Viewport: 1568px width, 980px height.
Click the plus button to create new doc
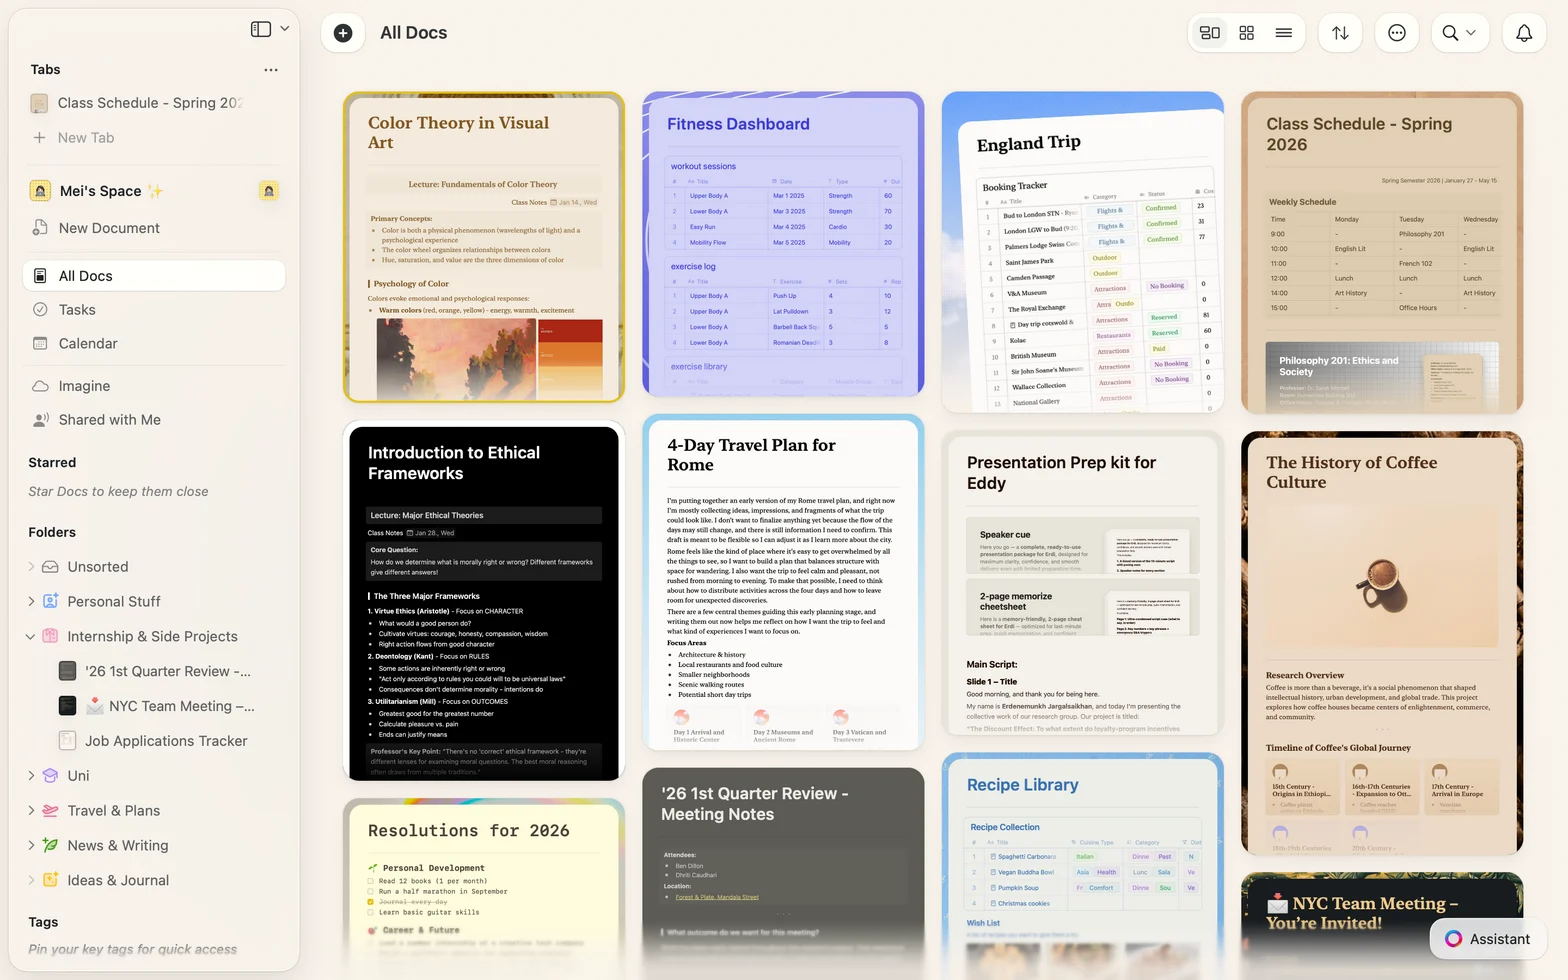point(343,33)
